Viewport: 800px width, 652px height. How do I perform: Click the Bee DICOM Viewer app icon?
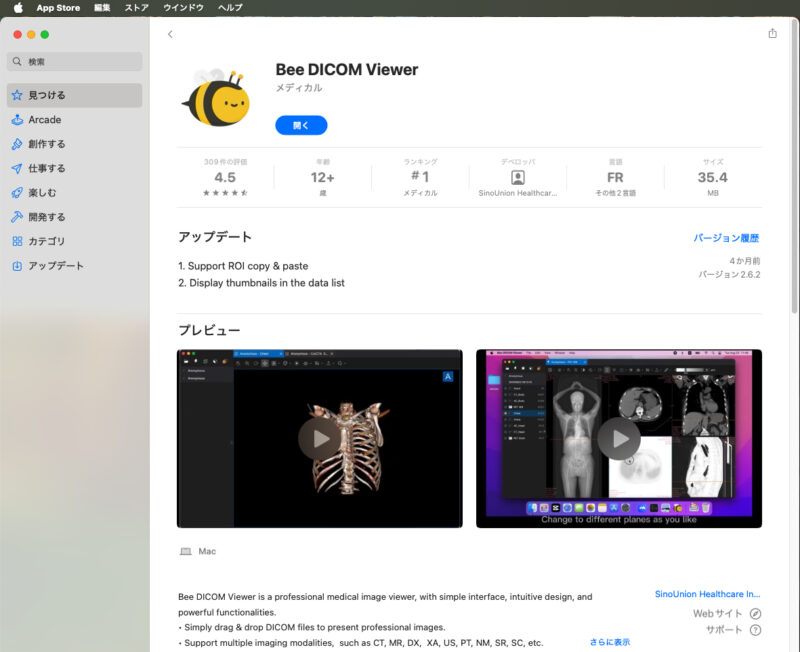pos(216,98)
